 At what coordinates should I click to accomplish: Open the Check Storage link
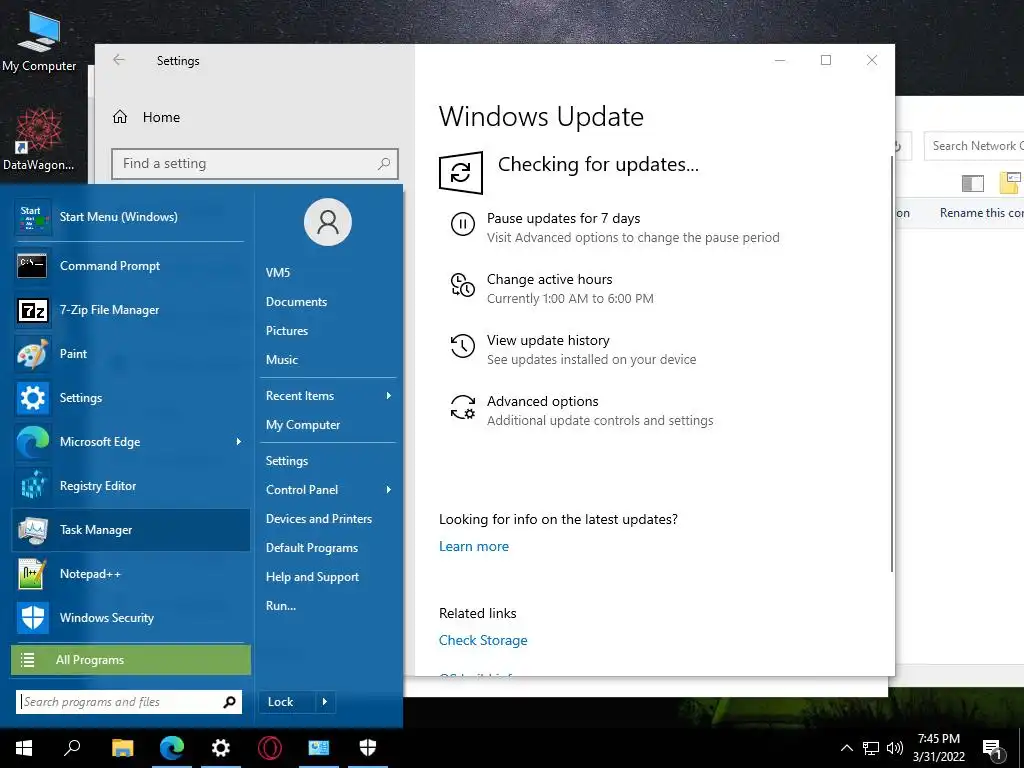point(483,641)
